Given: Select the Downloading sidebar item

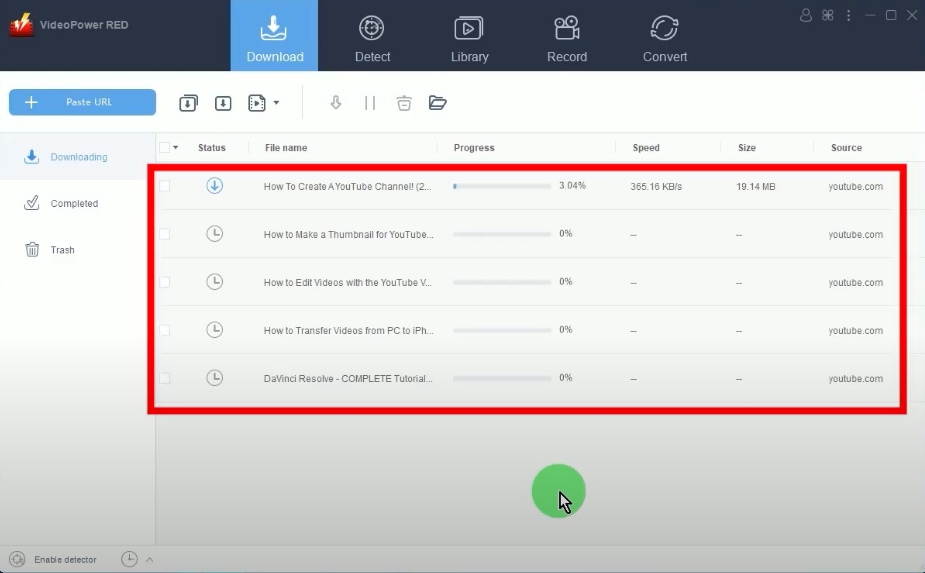Looking at the screenshot, I should (78, 157).
